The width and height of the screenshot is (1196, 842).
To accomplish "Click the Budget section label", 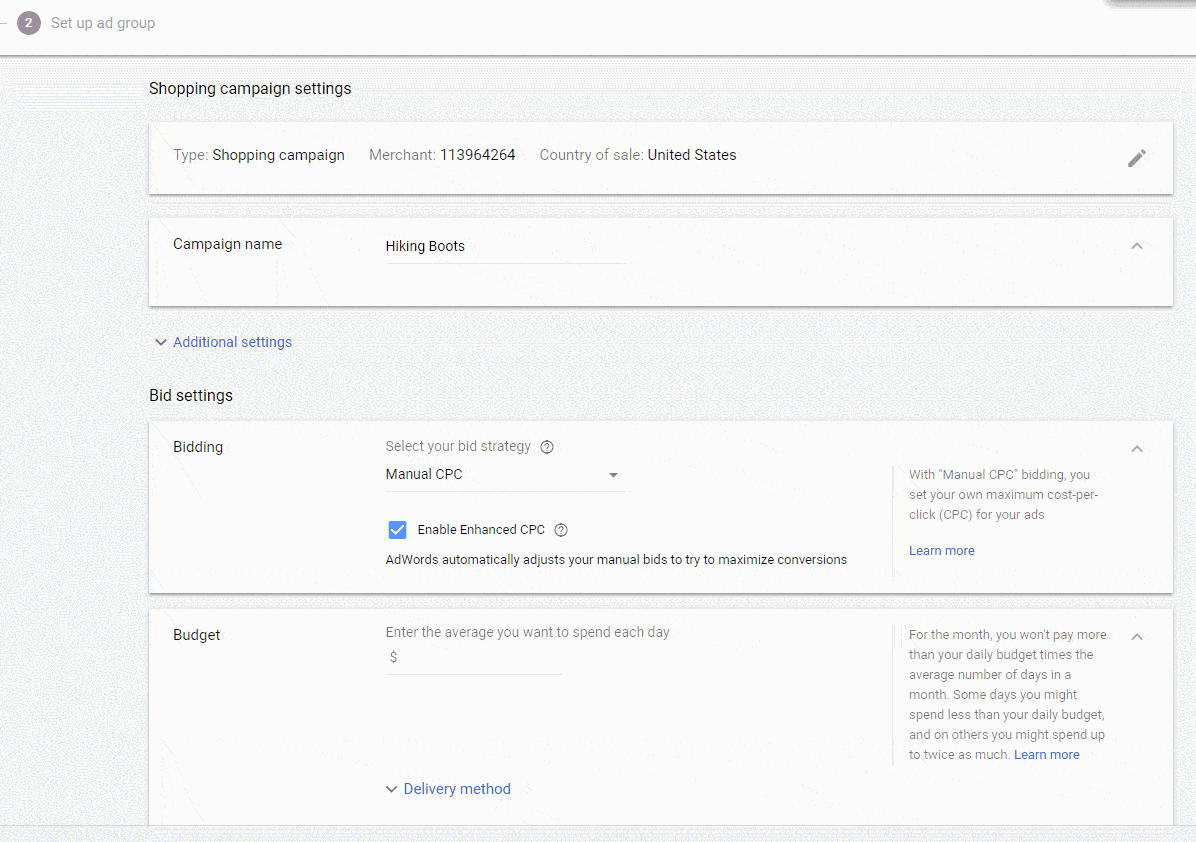I will pyautogui.click(x=197, y=635).
